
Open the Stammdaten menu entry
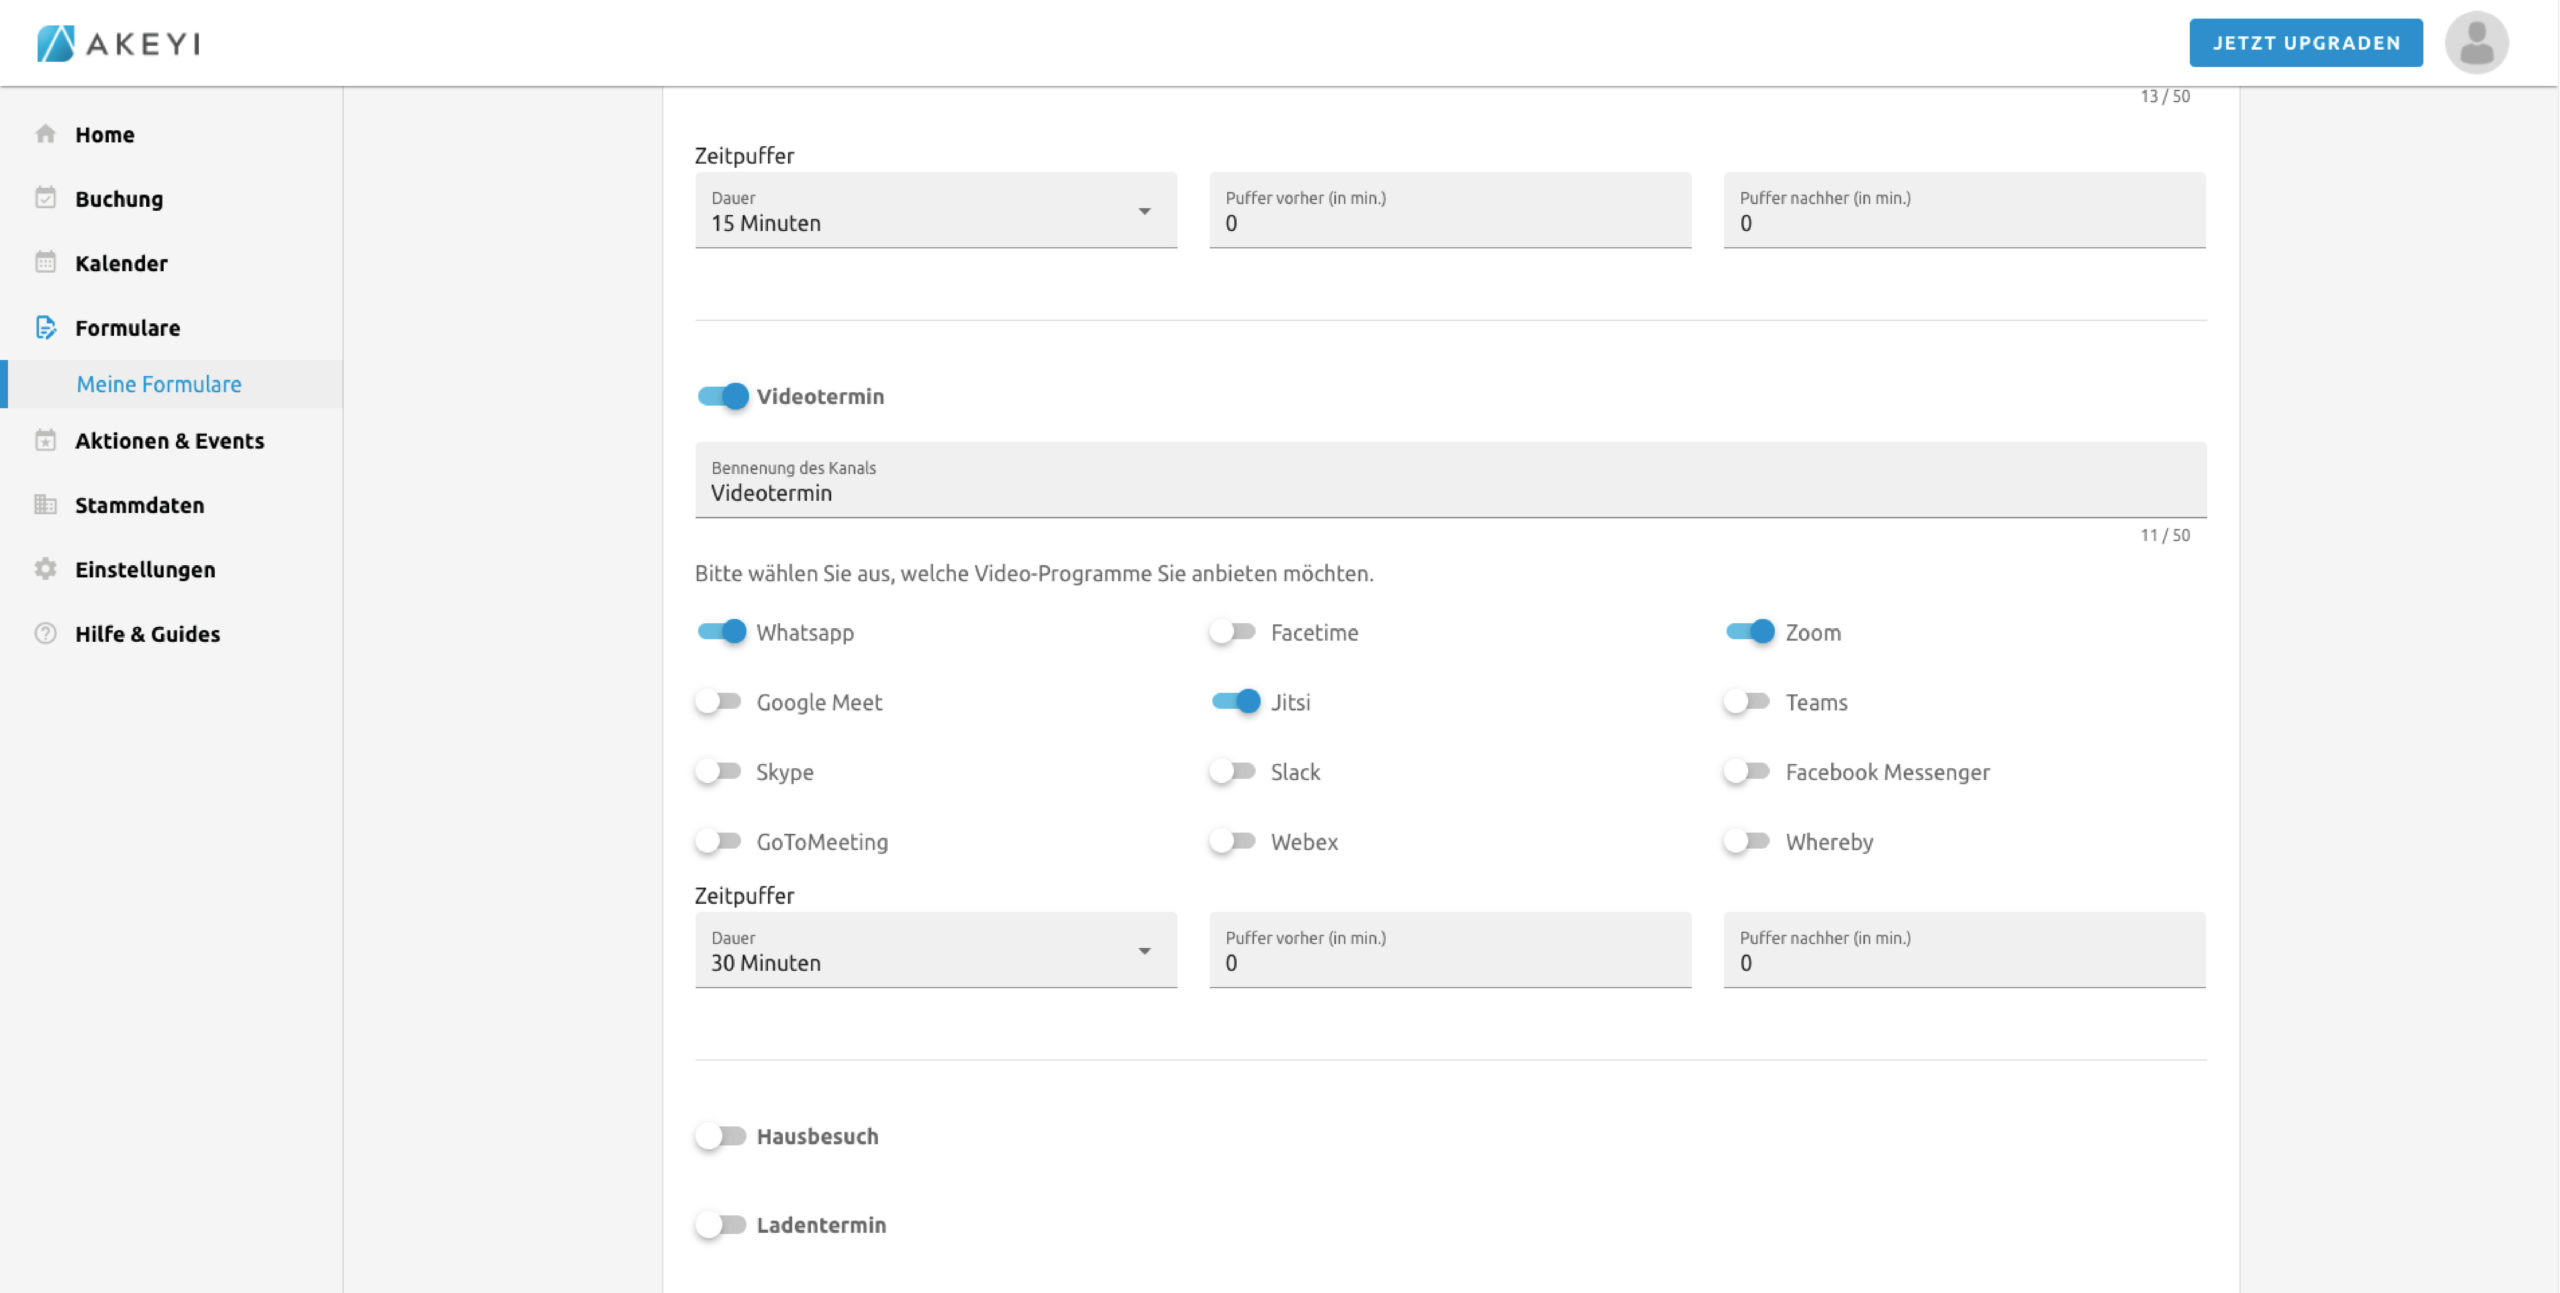[139, 506]
